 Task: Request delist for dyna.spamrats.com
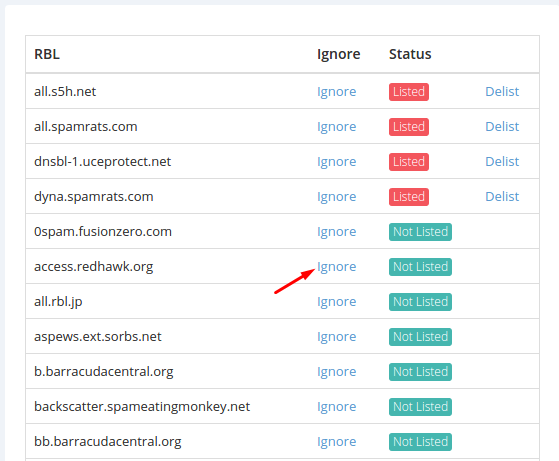click(x=502, y=196)
